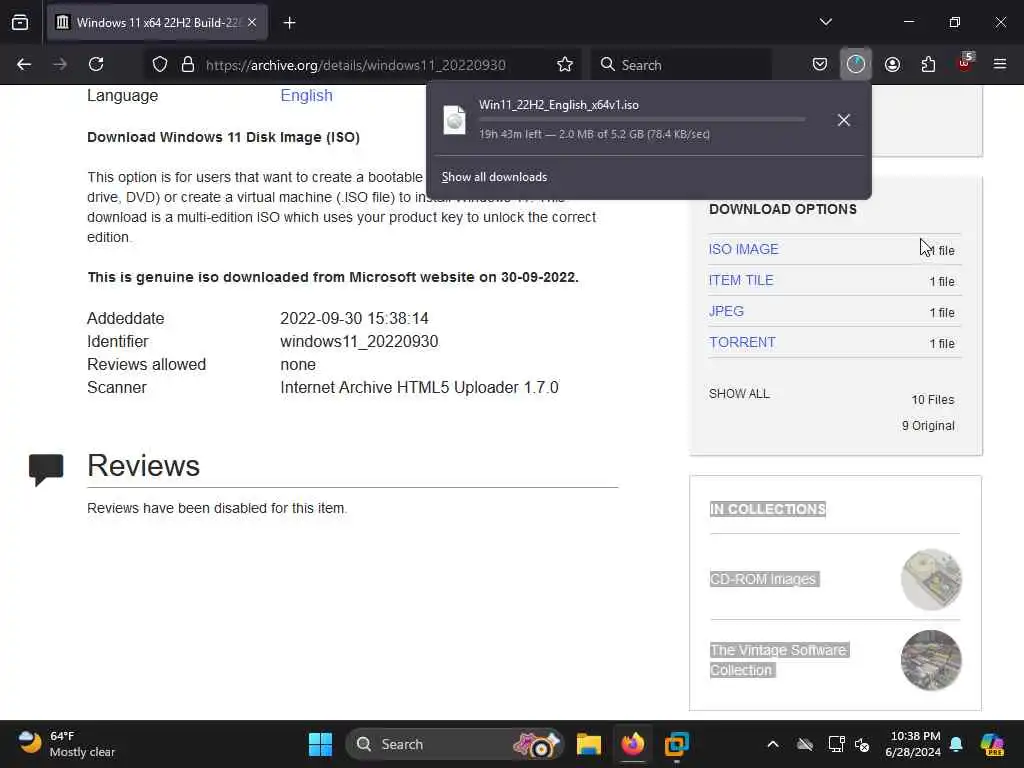Click the Addeddate value 2022-09-30 15:38:14
The width and height of the screenshot is (1024, 768).
pyautogui.click(x=354, y=319)
